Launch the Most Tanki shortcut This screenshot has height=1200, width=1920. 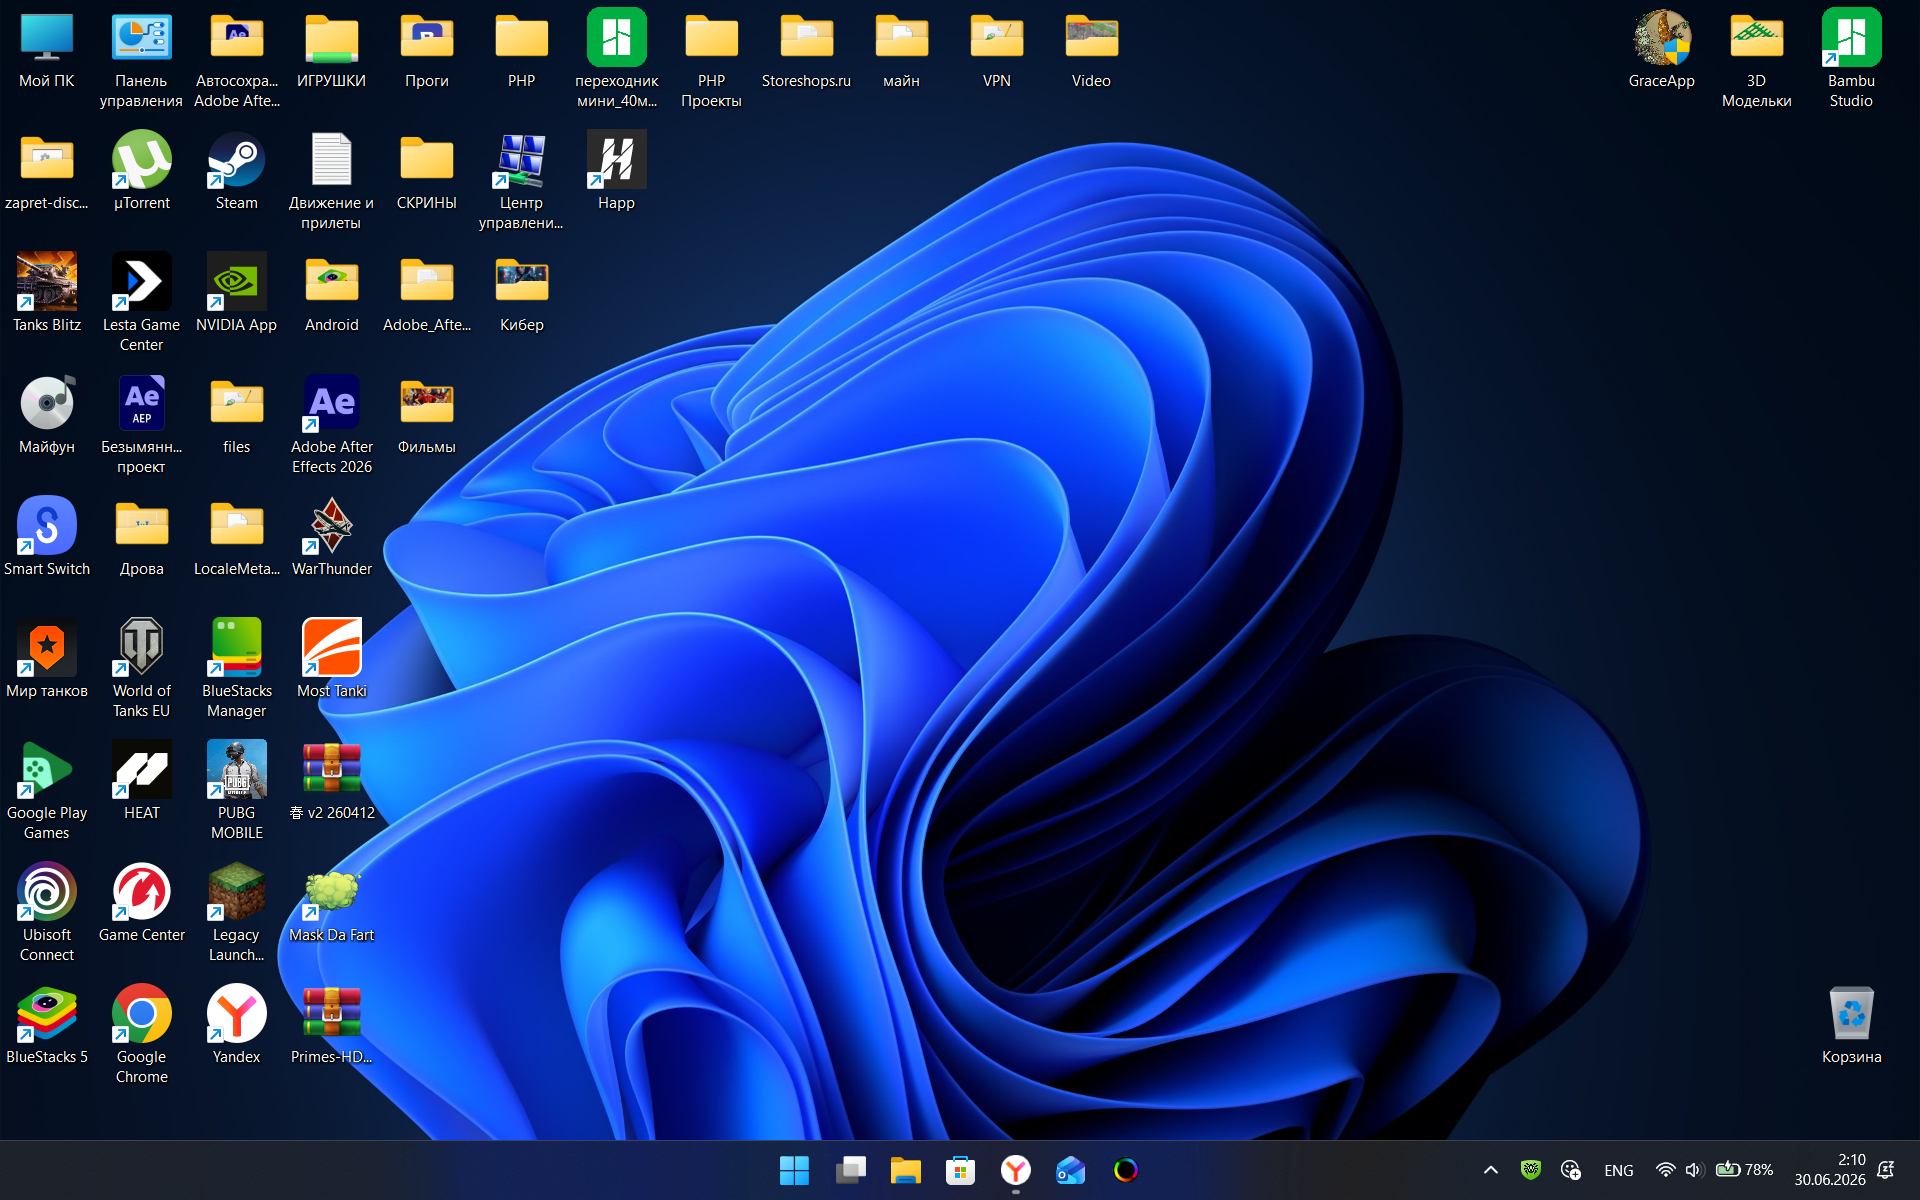(x=331, y=660)
